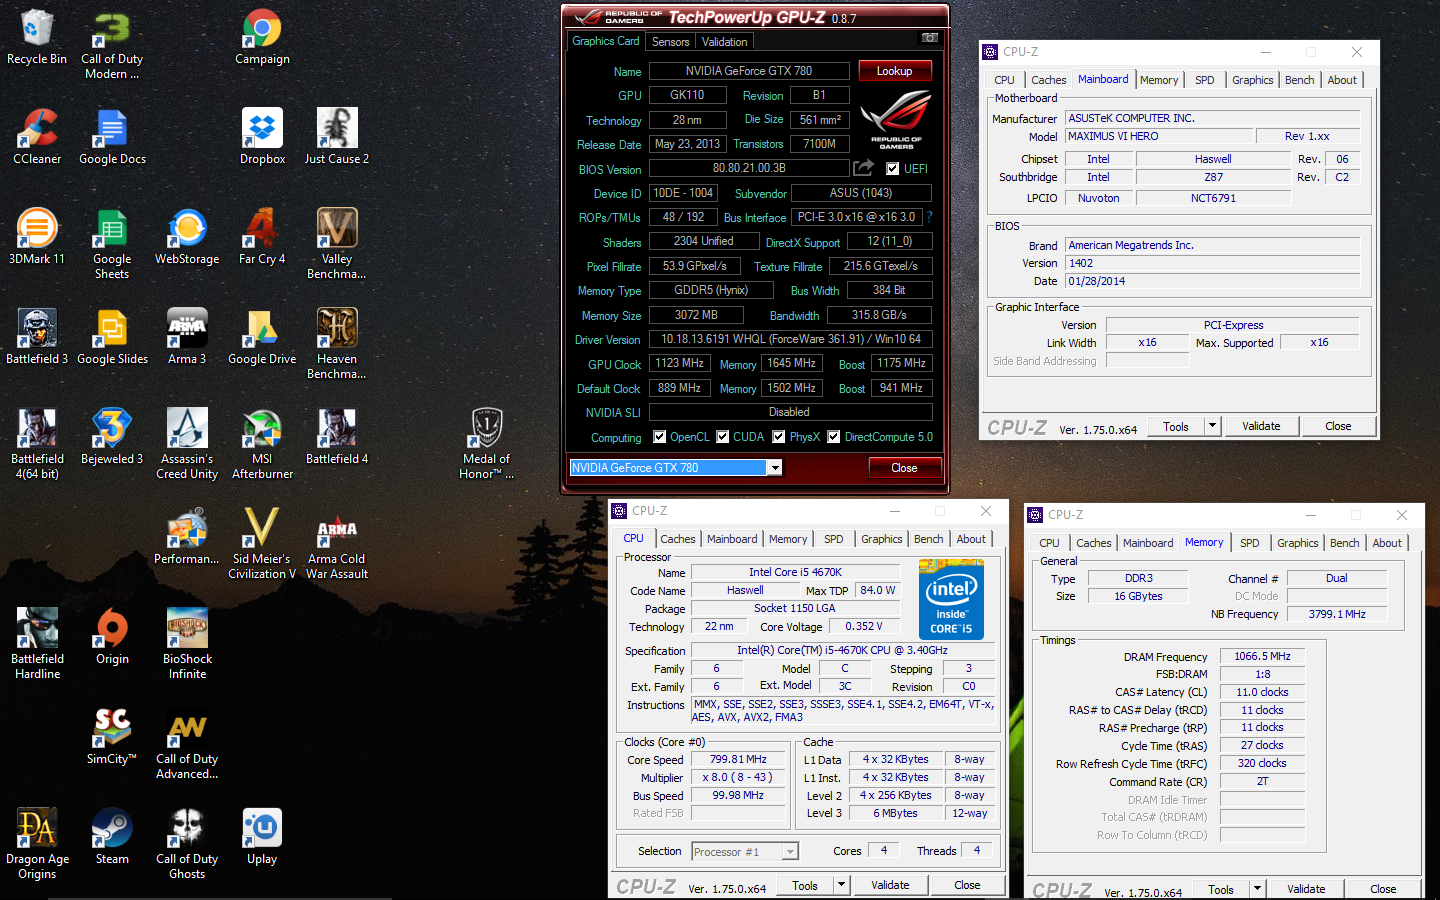Select the CAS# Latency value 11.0 clocks
The height and width of the screenshot is (900, 1440).
click(1262, 692)
